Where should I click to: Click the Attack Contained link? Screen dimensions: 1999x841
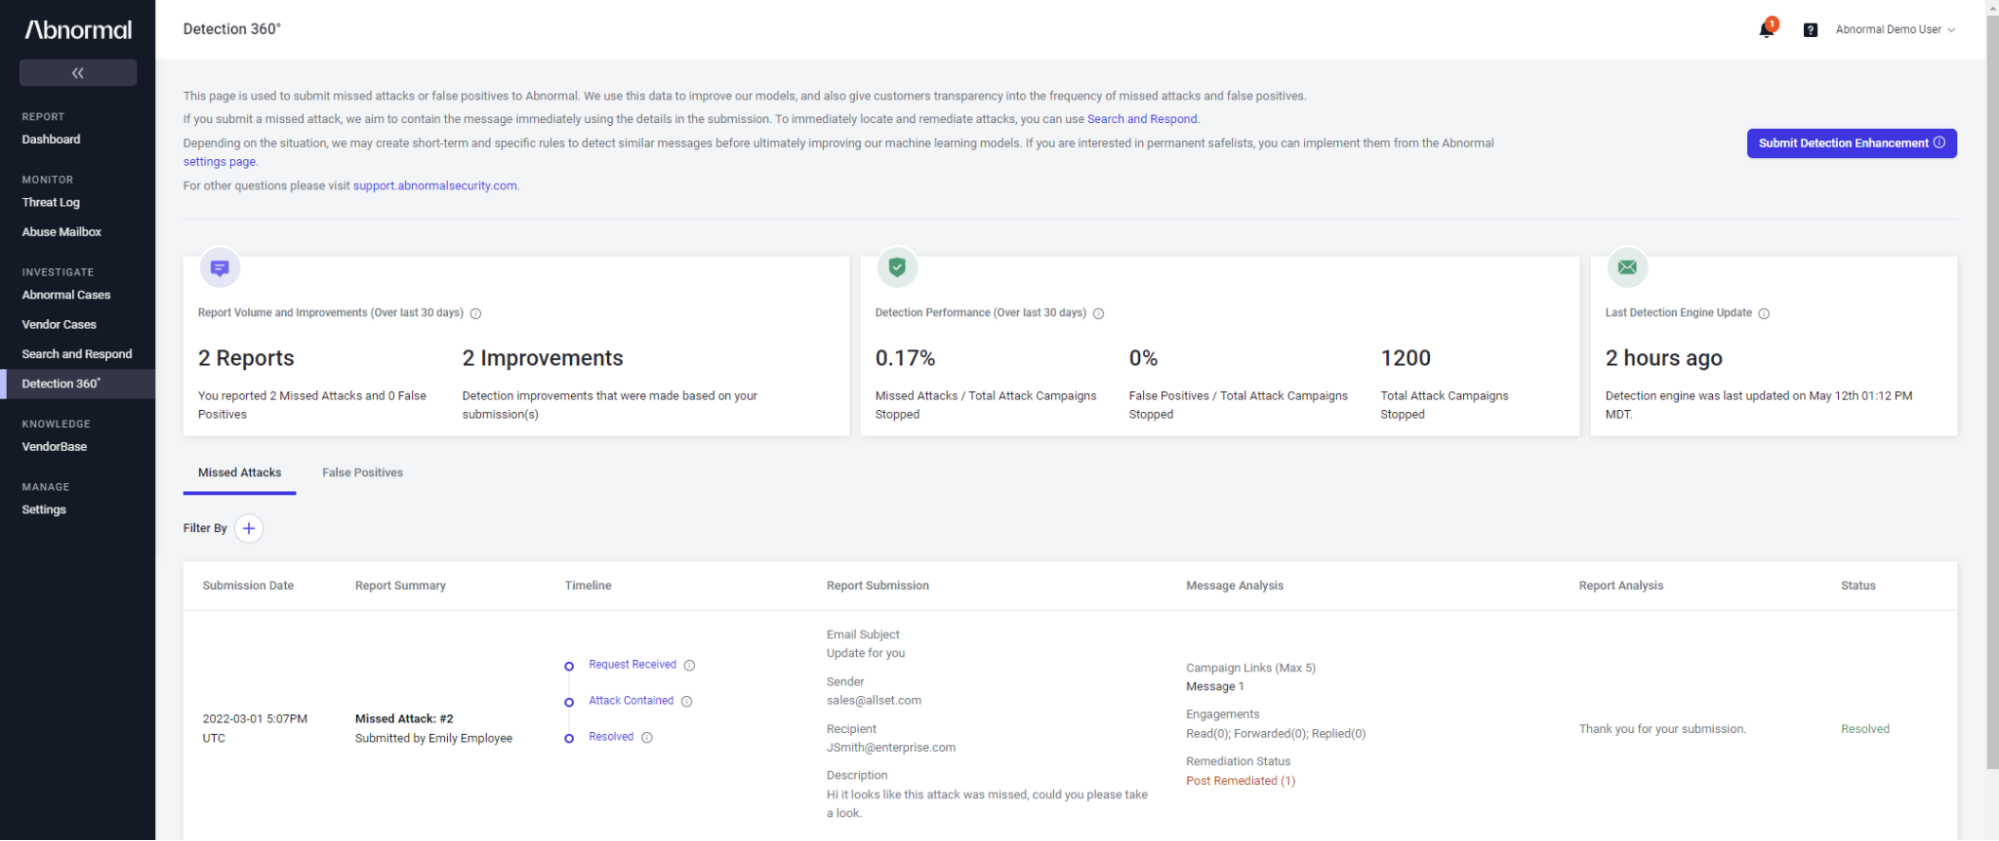coord(631,701)
